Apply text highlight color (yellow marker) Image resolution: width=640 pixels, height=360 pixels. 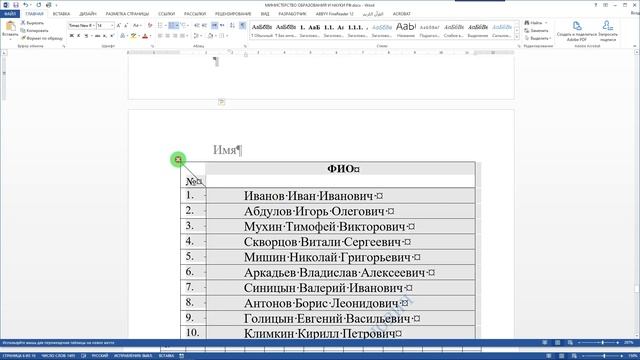133,36
